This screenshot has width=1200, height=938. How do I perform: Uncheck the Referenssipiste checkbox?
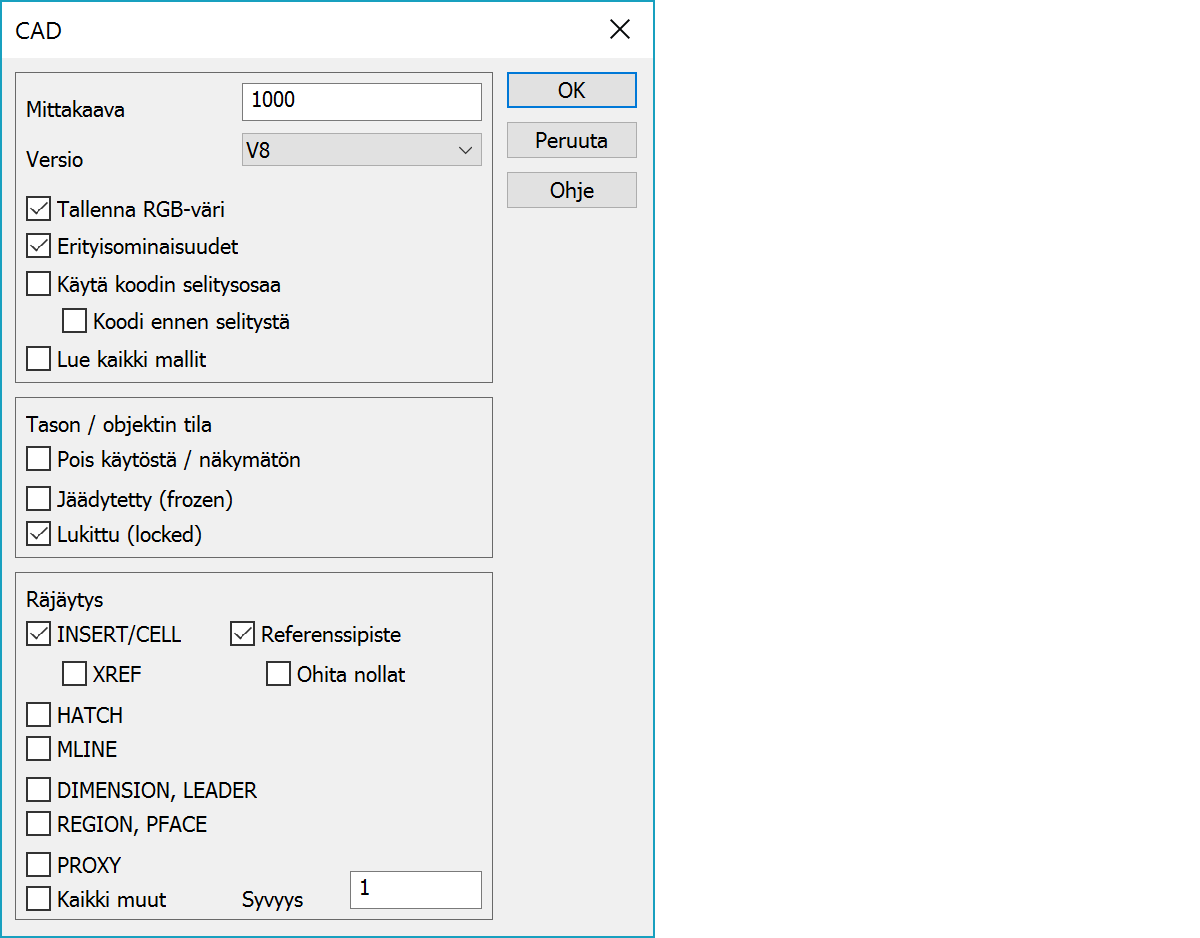(x=243, y=634)
